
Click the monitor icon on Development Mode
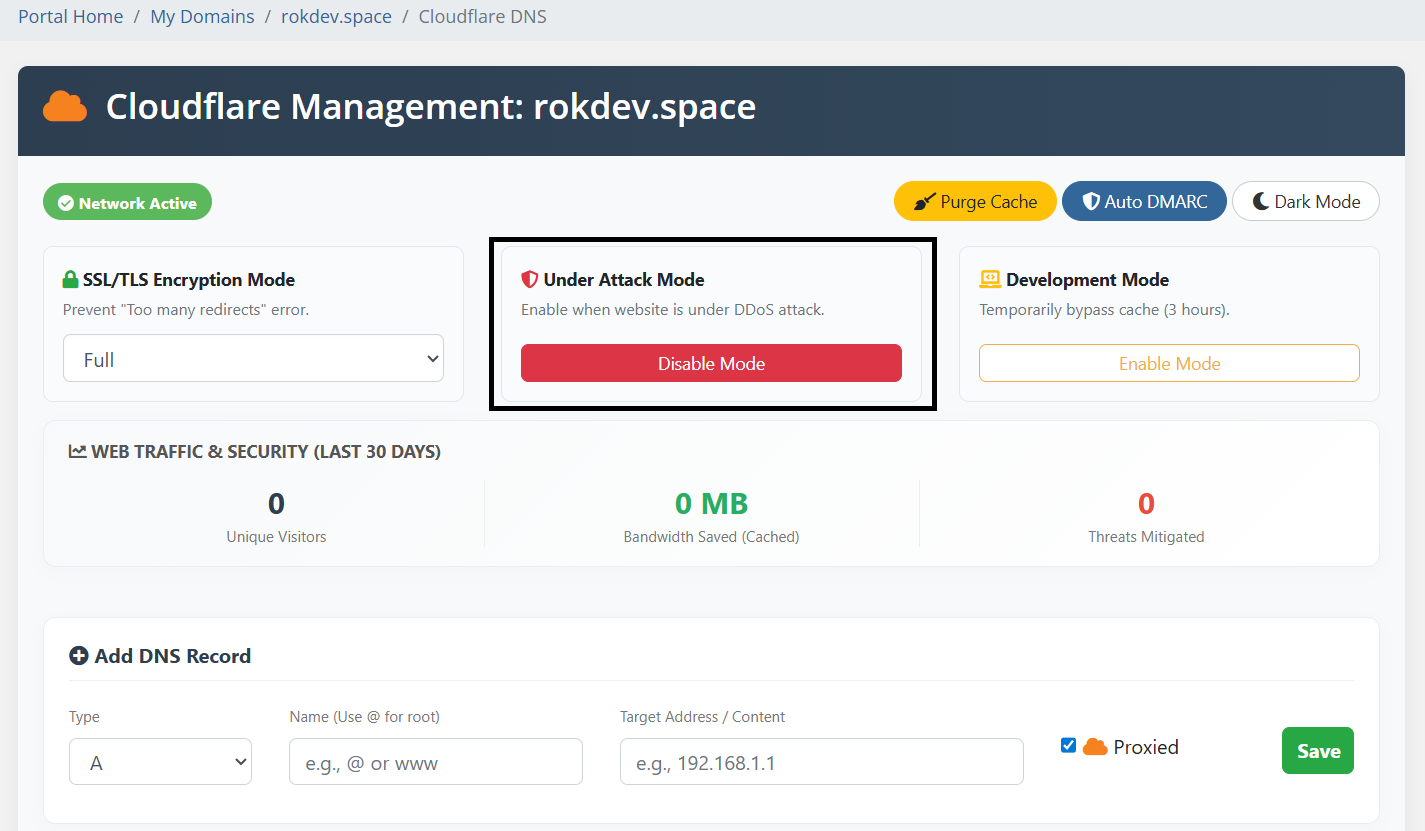[x=992, y=279]
